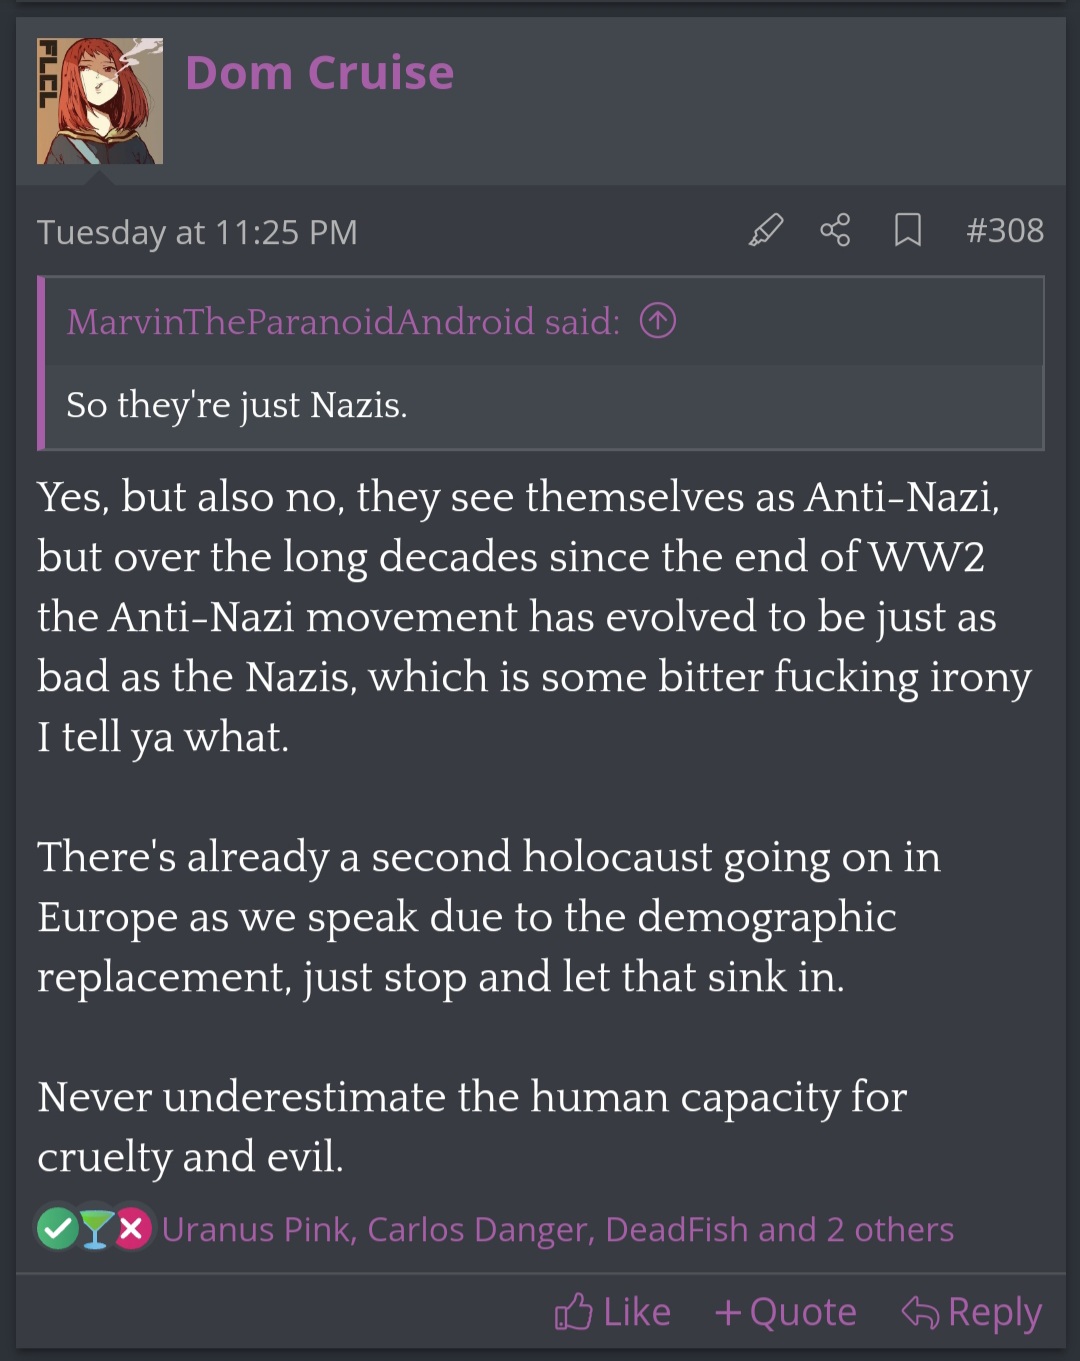Image resolution: width=1080 pixels, height=1361 pixels.
Task: Bookmark this post
Action: pos(907,231)
